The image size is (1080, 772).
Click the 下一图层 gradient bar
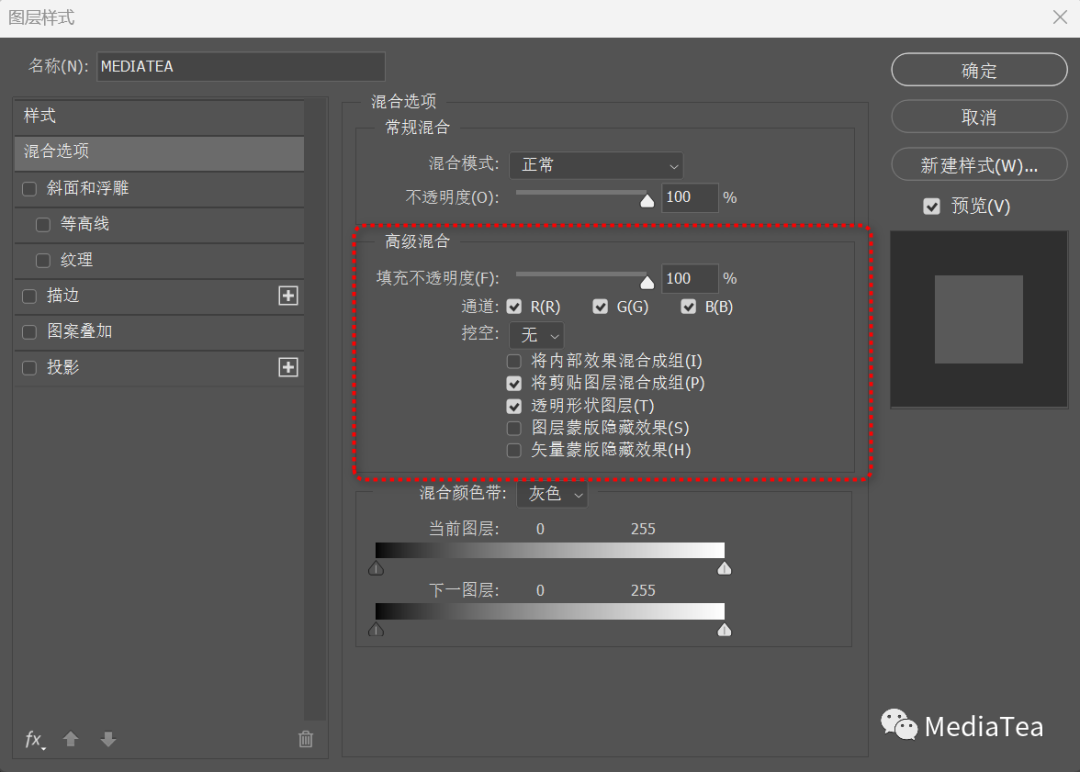click(x=550, y=612)
